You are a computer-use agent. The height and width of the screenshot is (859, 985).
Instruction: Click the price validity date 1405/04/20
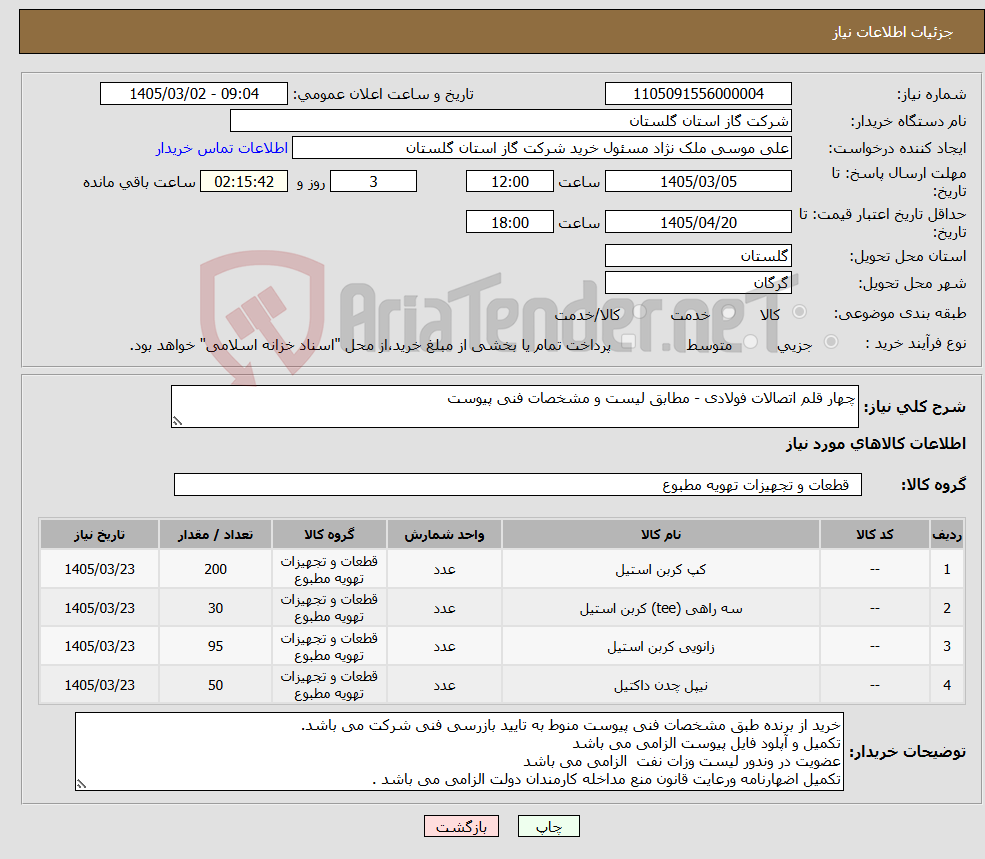[698, 222]
